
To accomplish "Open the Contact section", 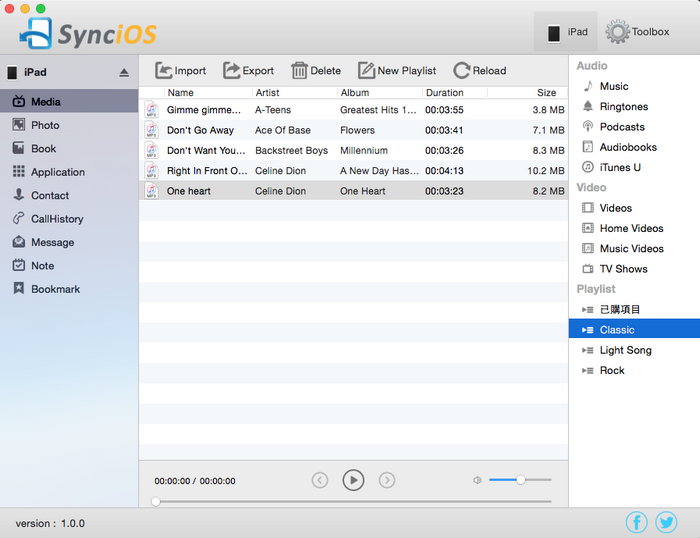I will coord(69,195).
